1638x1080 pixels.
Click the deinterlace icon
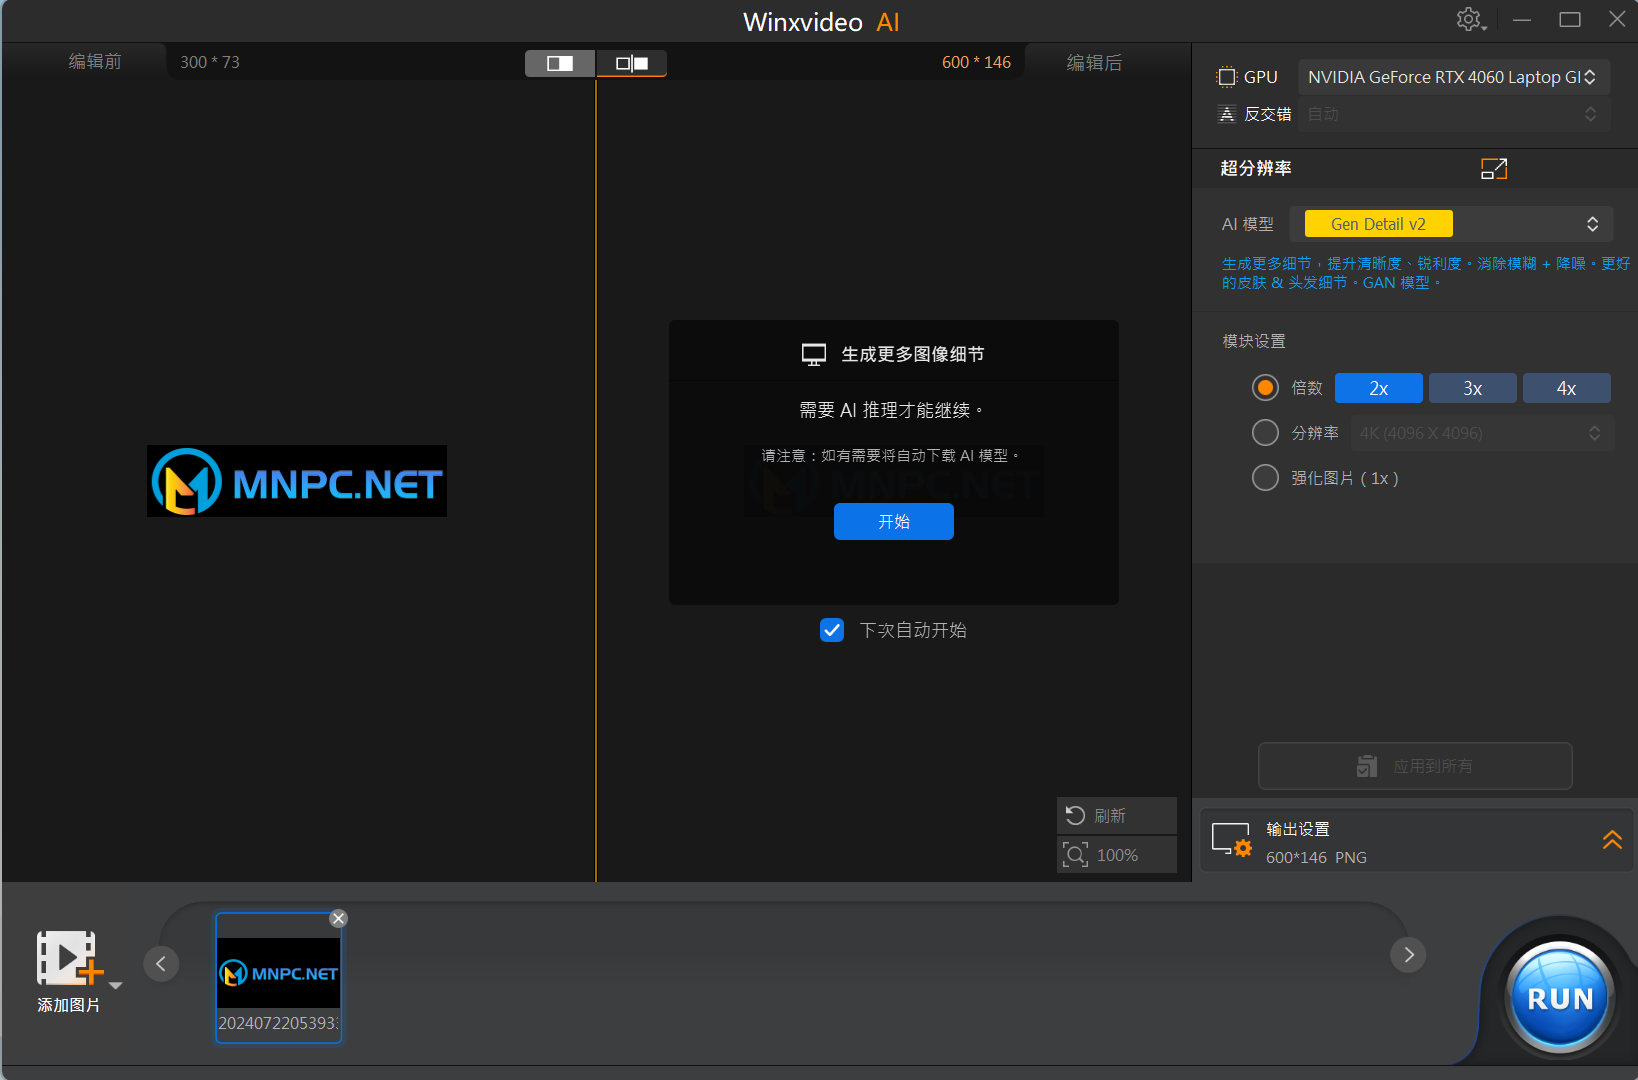(1227, 114)
